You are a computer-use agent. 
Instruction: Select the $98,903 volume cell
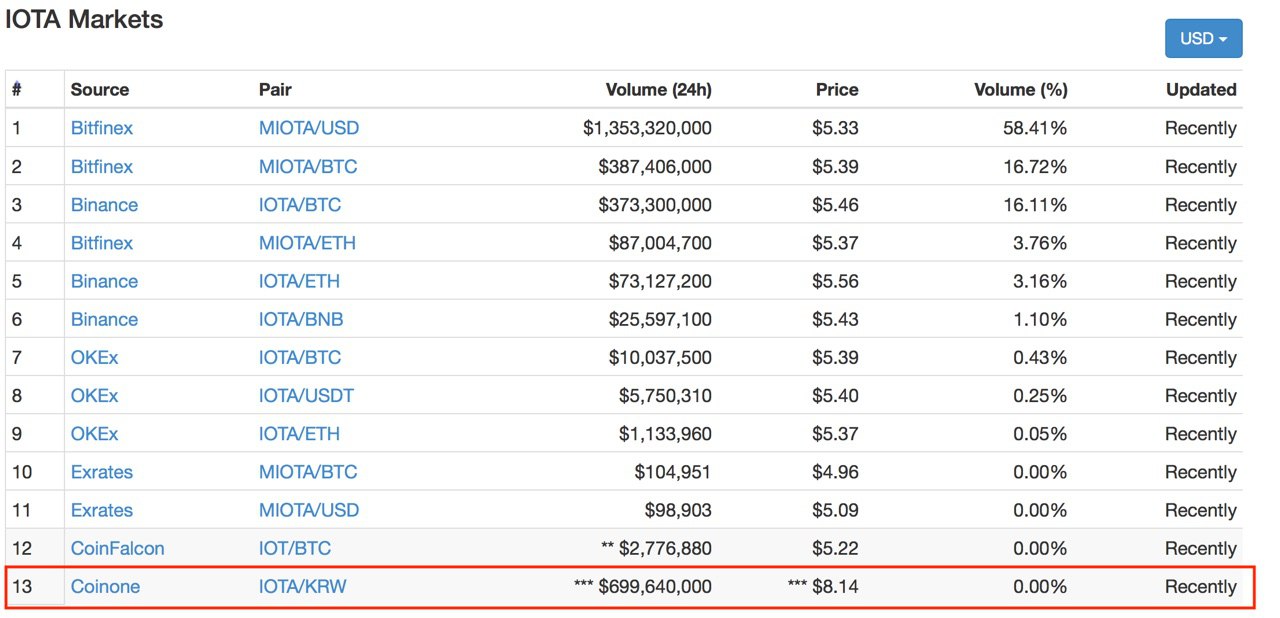tap(678, 510)
